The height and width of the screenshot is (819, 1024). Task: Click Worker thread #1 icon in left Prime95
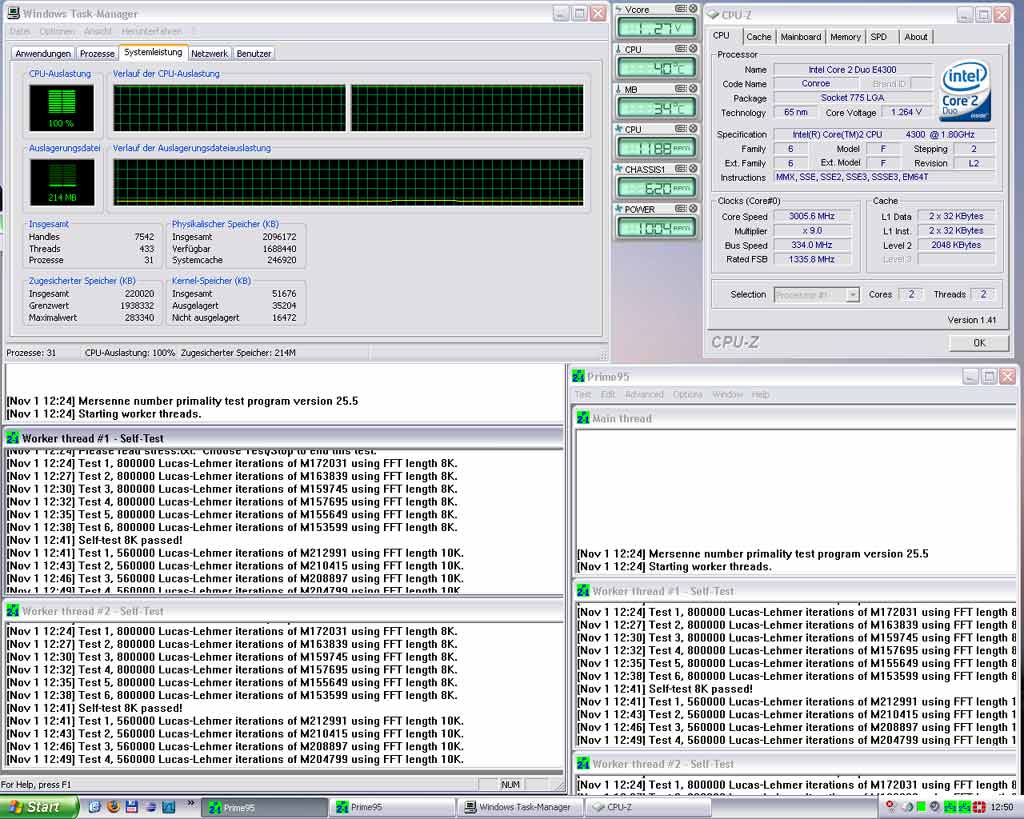click(x=12, y=438)
